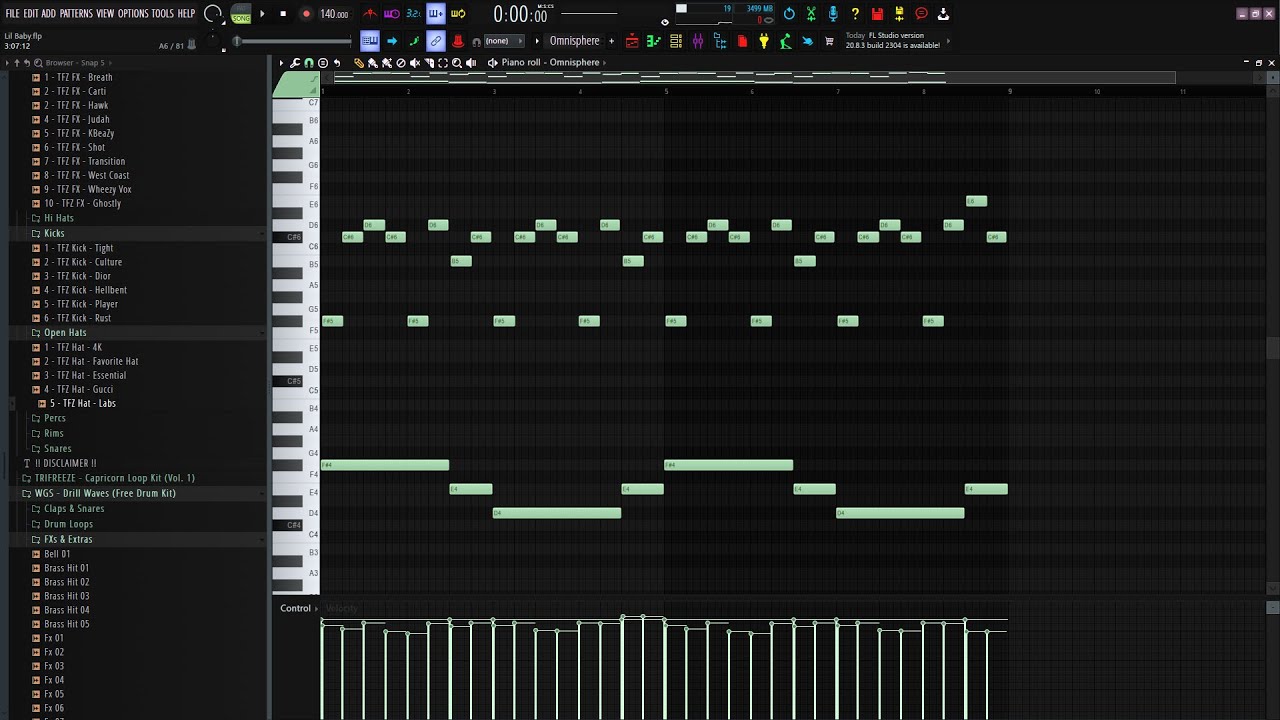The height and width of the screenshot is (720, 1280).
Task: Toggle Pattern/Song mode switch
Action: [241, 14]
